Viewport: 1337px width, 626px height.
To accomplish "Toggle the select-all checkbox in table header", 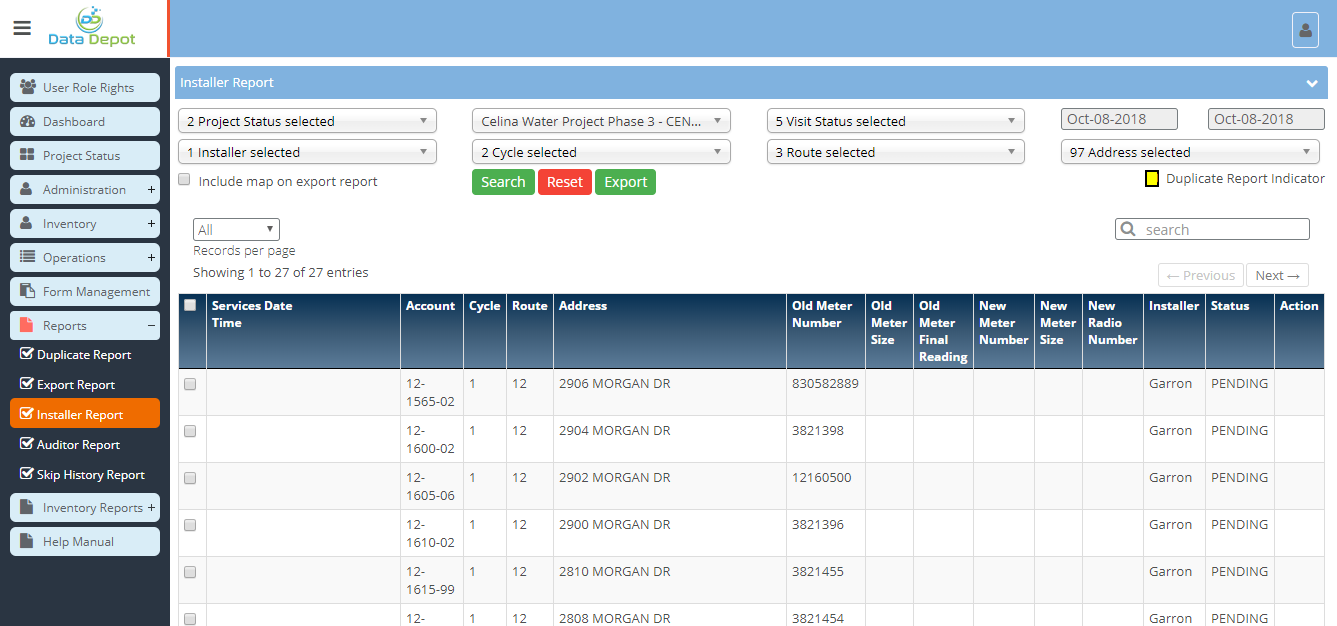I will (190, 306).
